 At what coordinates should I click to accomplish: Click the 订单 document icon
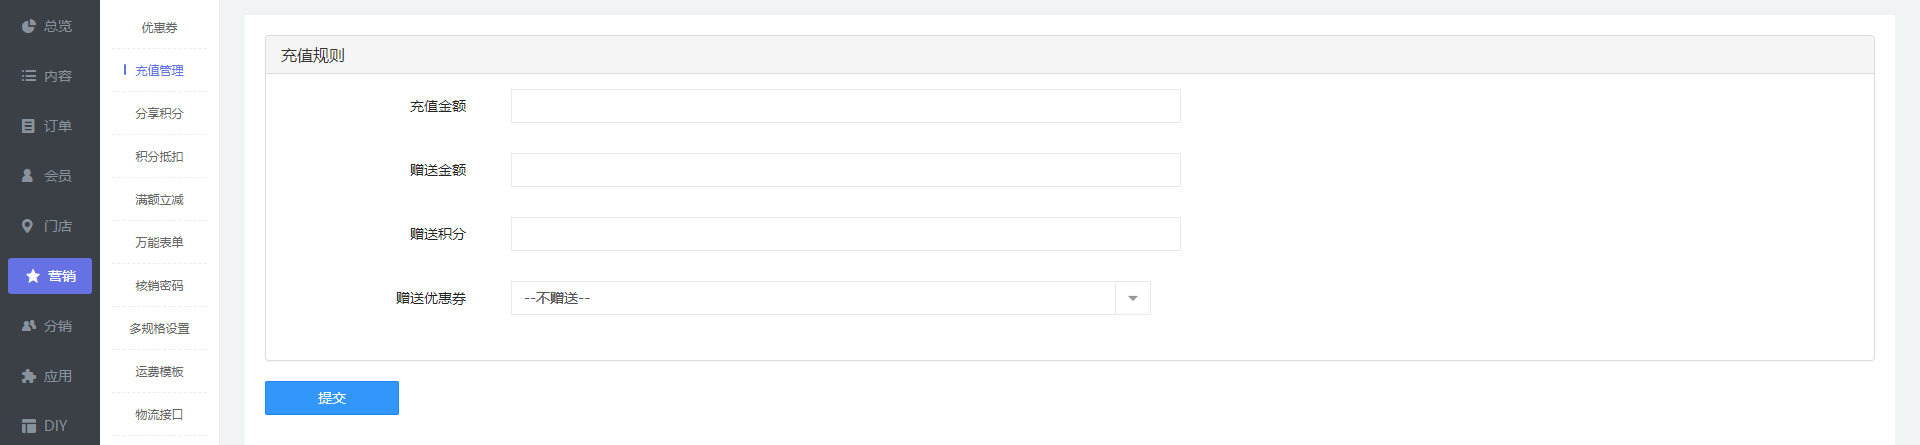click(x=29, y=126)
